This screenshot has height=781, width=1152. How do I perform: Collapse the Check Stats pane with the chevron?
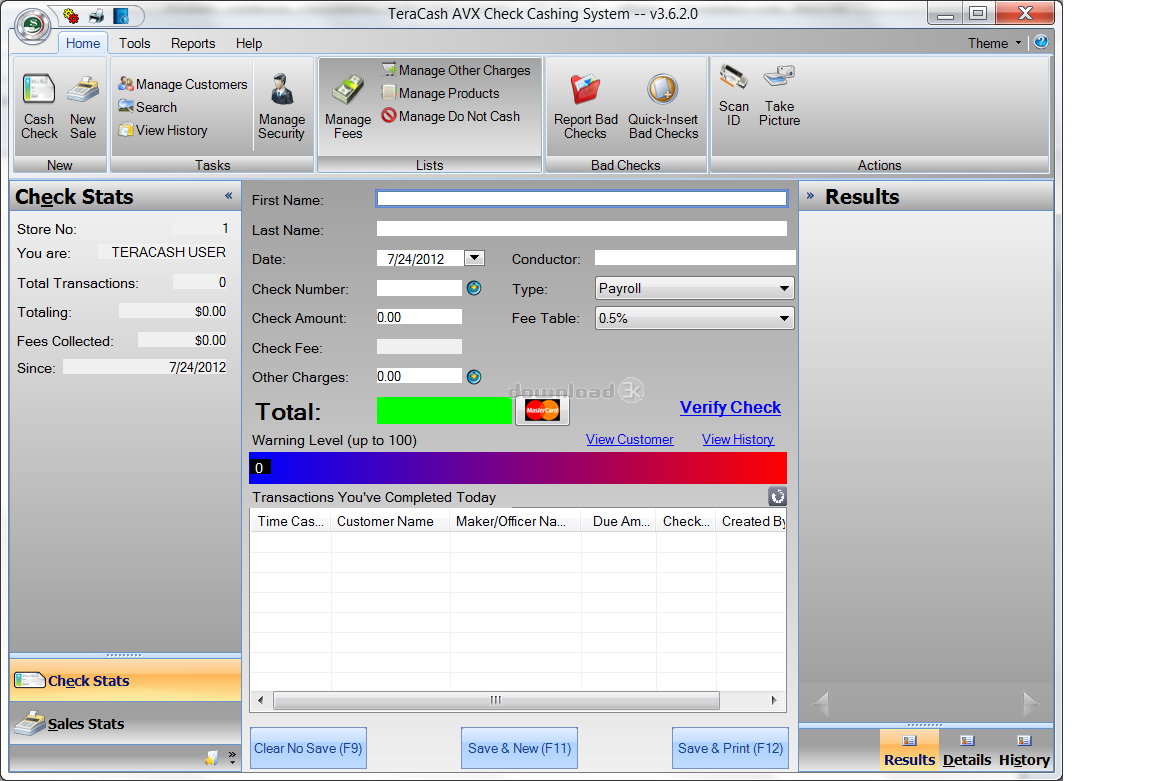pyautogui.click(x=228, y=195)
